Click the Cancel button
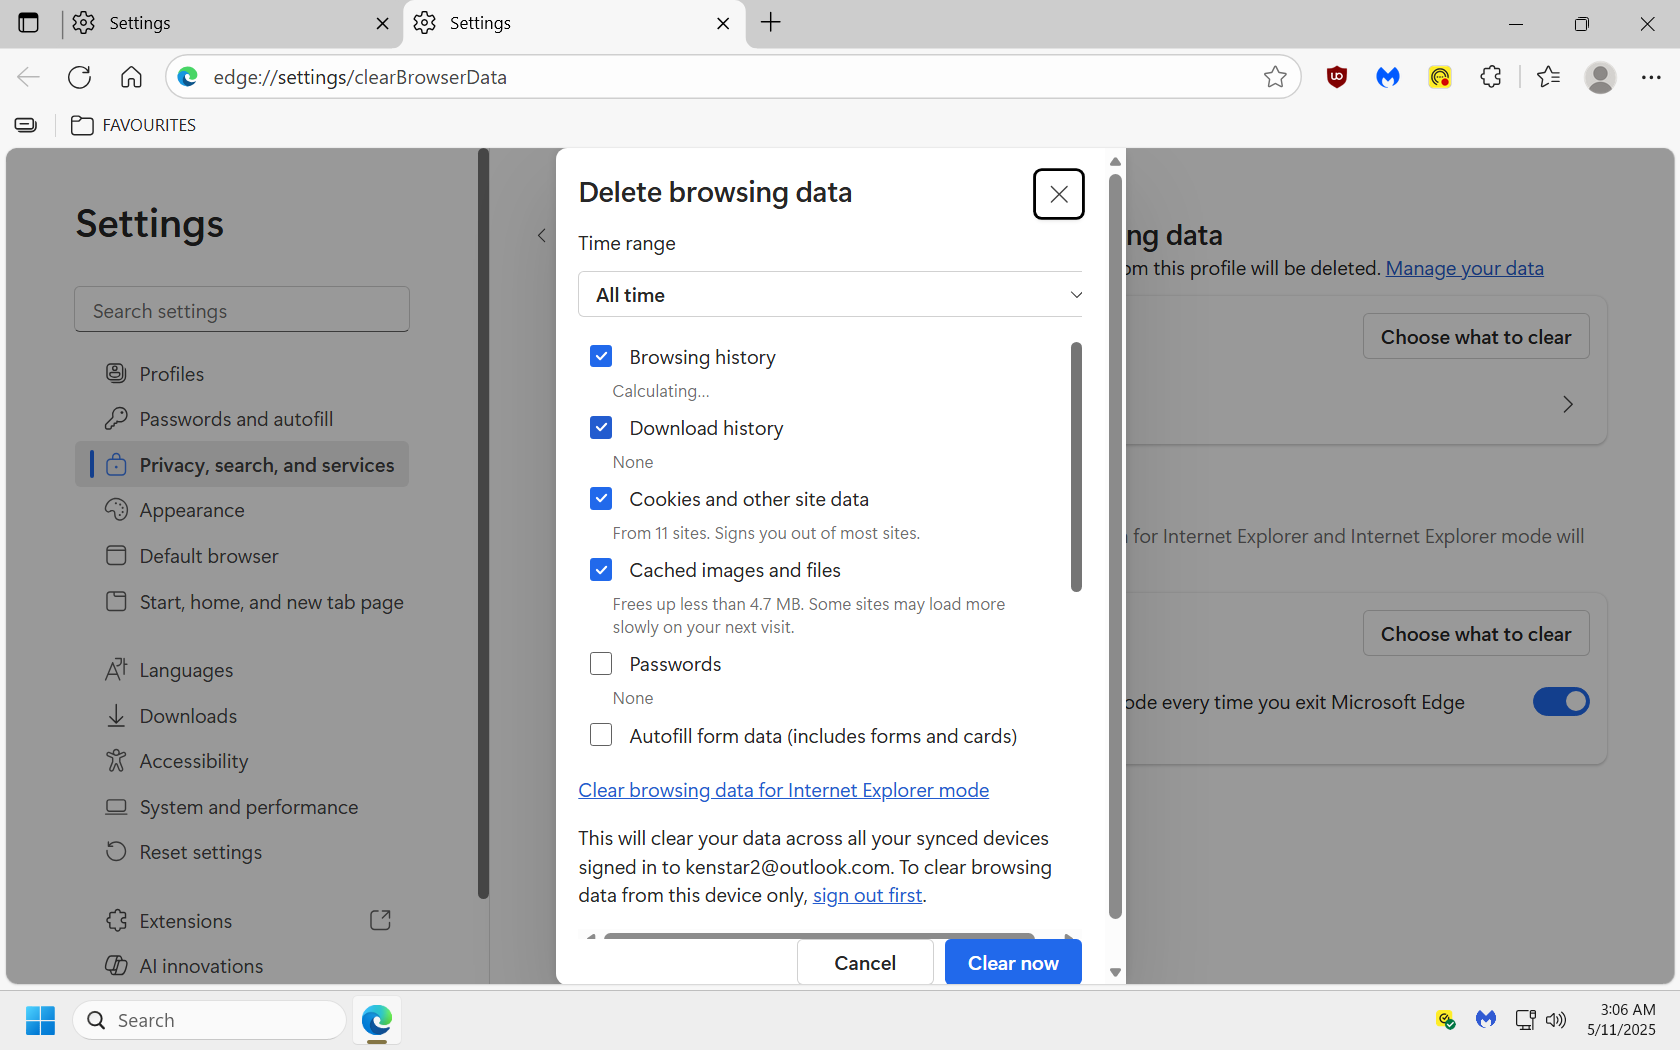The width and height of the screenshot is (1680, 1050). (865, 963)
